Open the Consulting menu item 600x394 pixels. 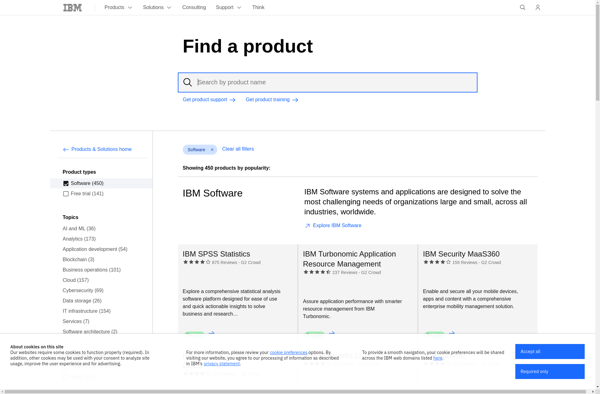tap(194, 7)
